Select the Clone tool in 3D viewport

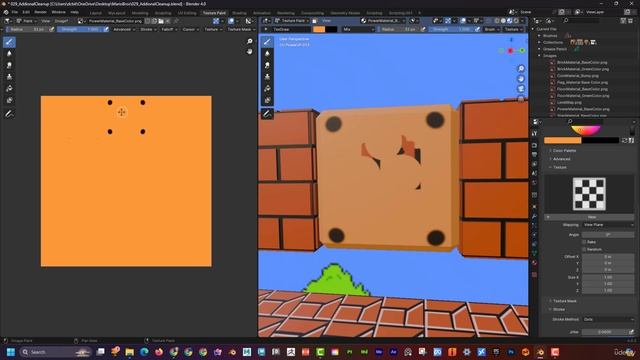[x=267, y=77]
